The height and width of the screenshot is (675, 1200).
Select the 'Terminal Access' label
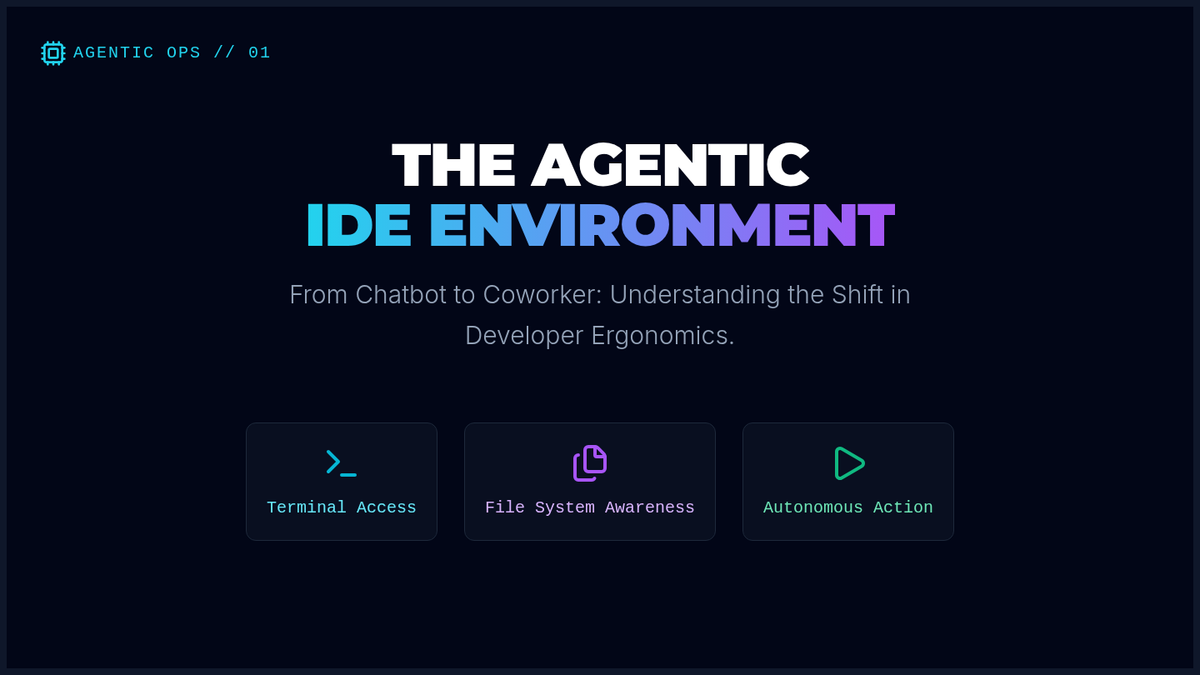341,508
